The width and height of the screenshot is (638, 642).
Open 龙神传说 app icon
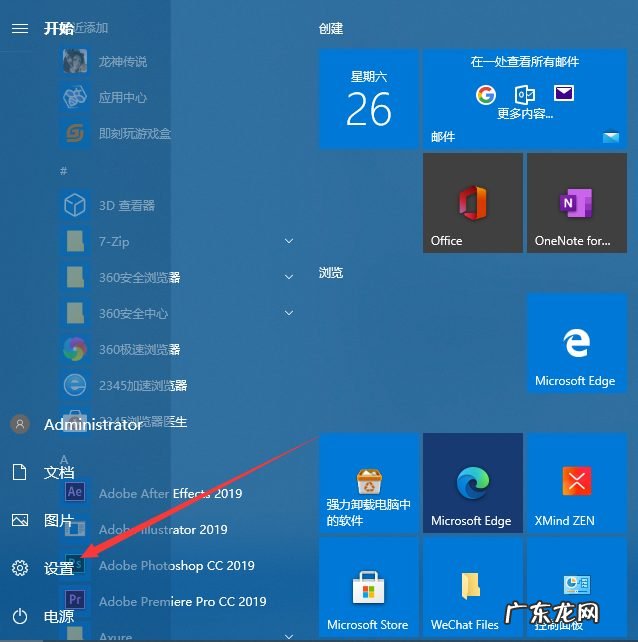coord(75,61)
